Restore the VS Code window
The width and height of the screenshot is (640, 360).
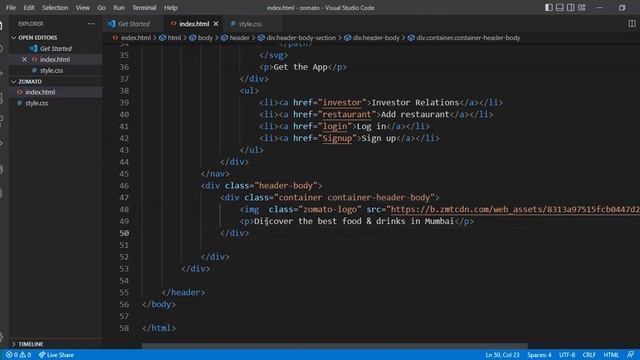(x=622, y=8)
